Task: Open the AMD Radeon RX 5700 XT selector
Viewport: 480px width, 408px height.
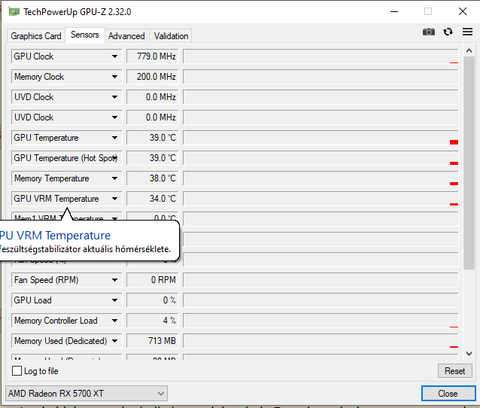Action: click(86, 394)
